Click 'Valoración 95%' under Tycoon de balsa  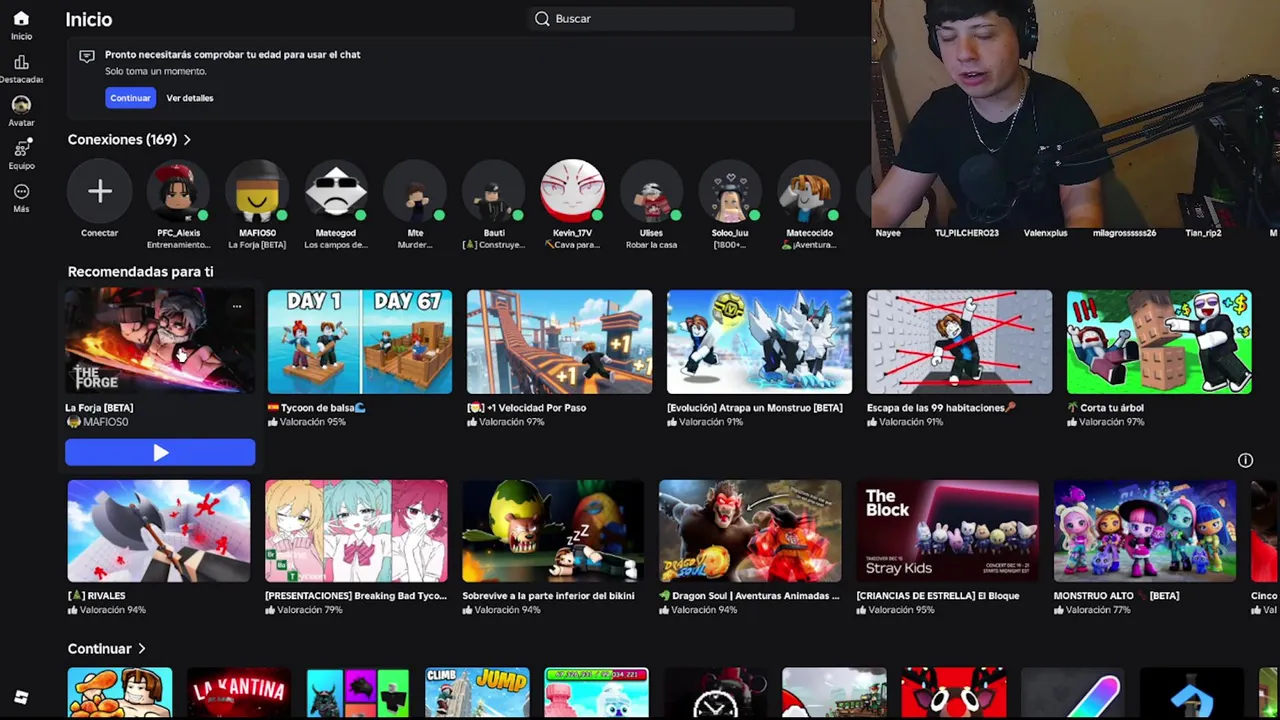coord(312,422)
